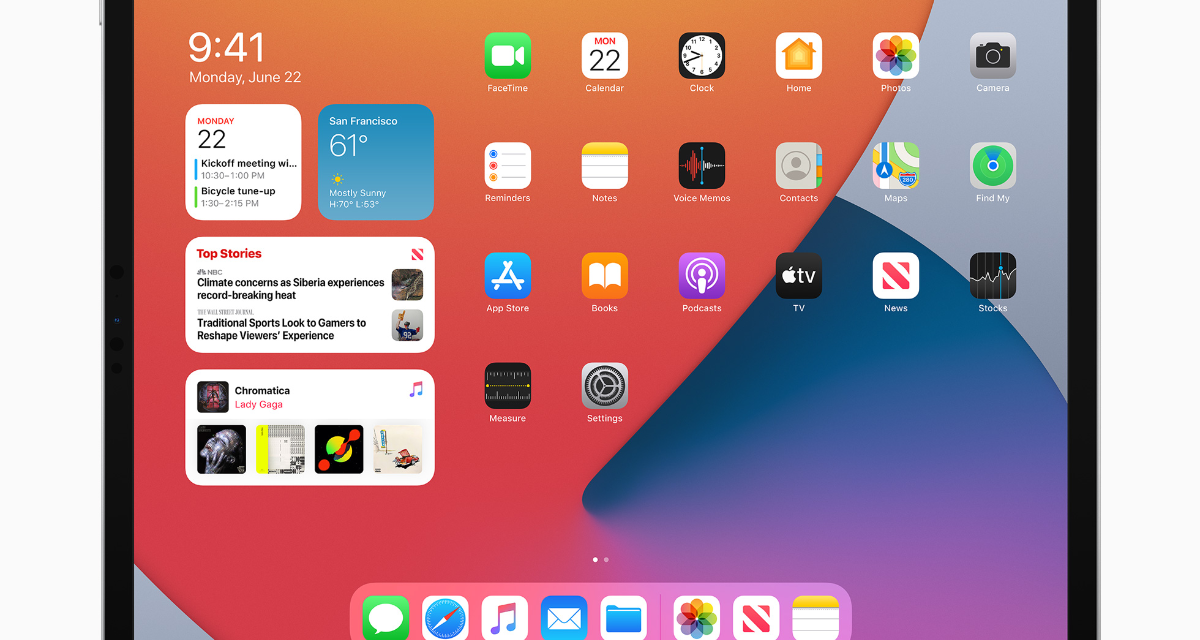Launch Mail from the dock
The image size is (1200, 640).
tap(564, 618)
